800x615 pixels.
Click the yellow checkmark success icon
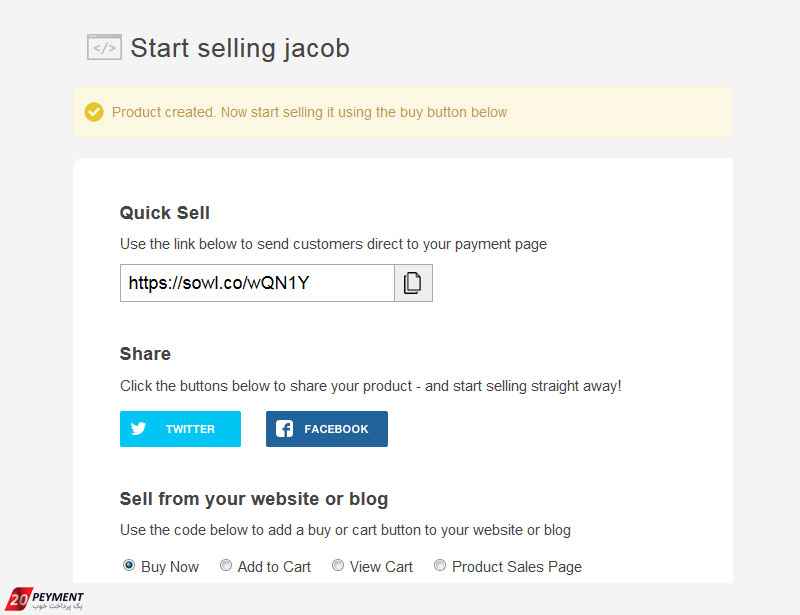(x=94, y=112)
